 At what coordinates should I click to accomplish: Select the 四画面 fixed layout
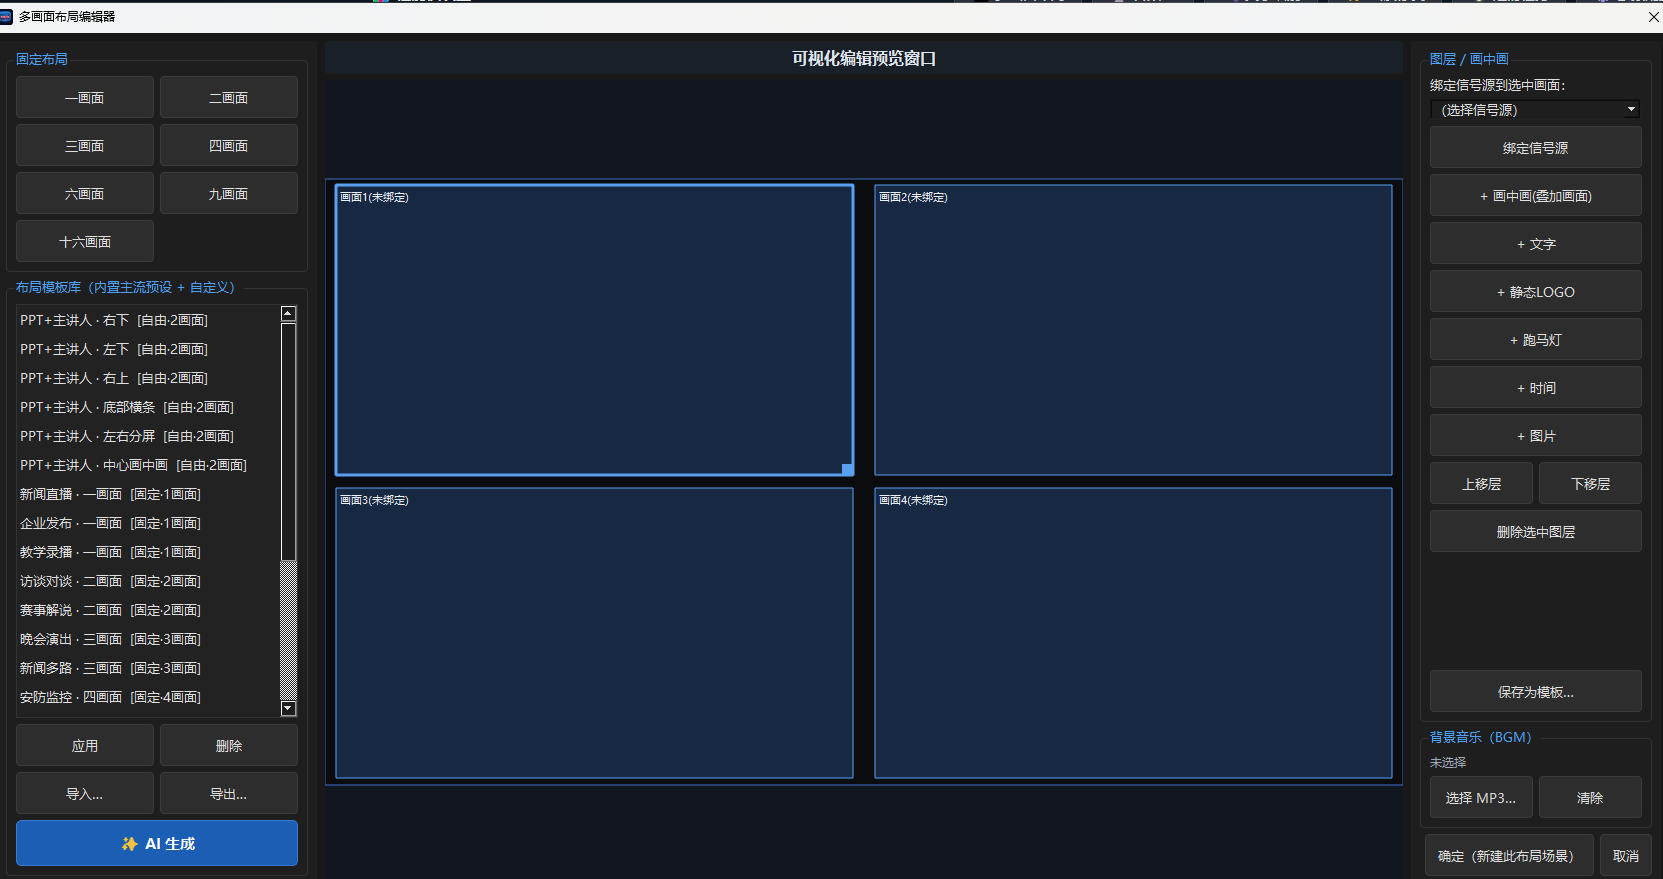(229, 145)
